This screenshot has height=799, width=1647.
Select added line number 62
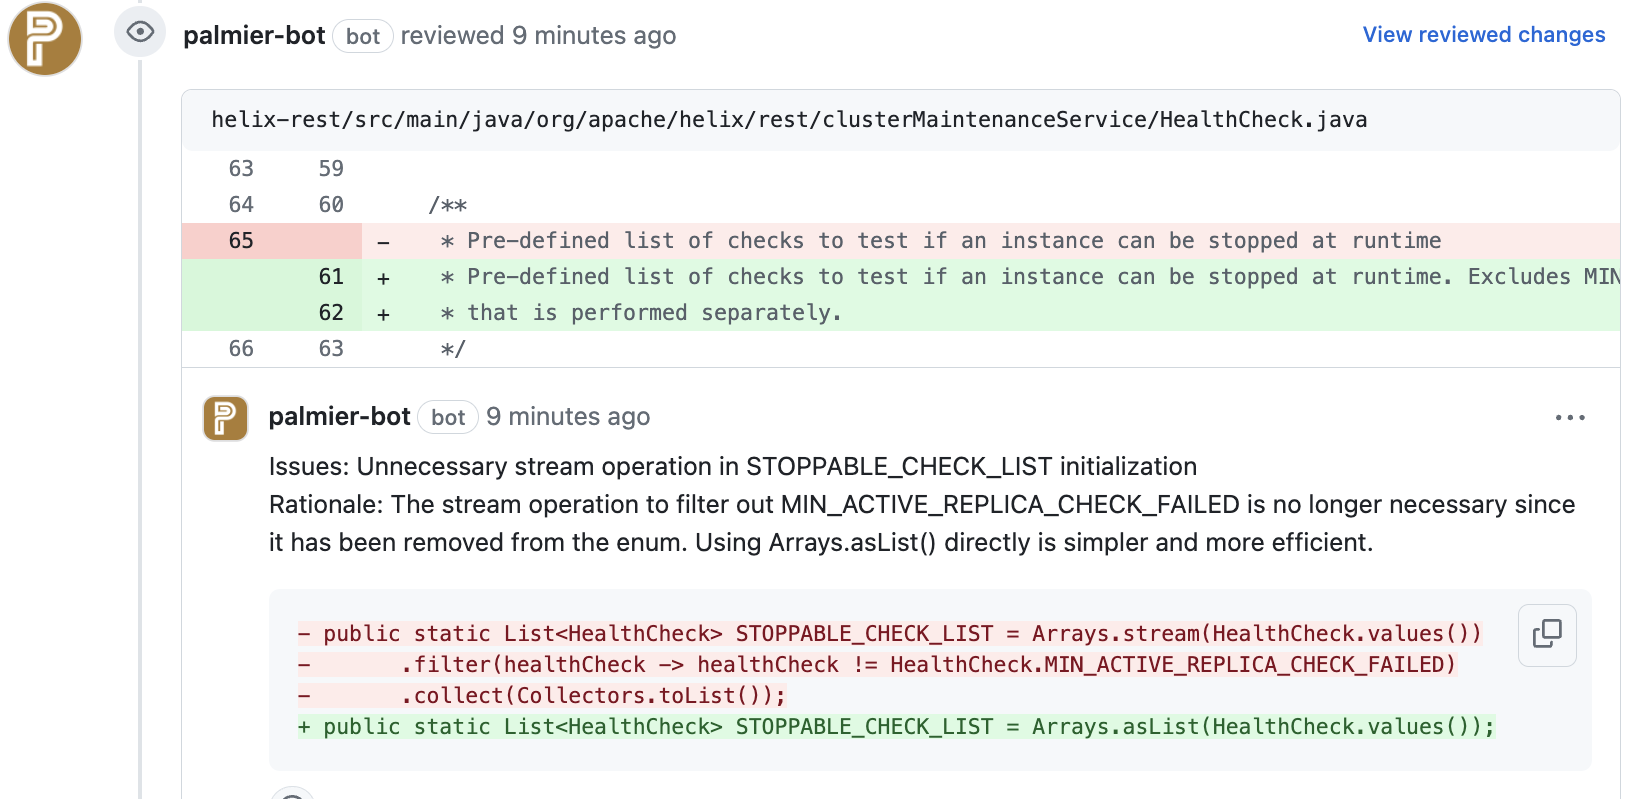331,313
